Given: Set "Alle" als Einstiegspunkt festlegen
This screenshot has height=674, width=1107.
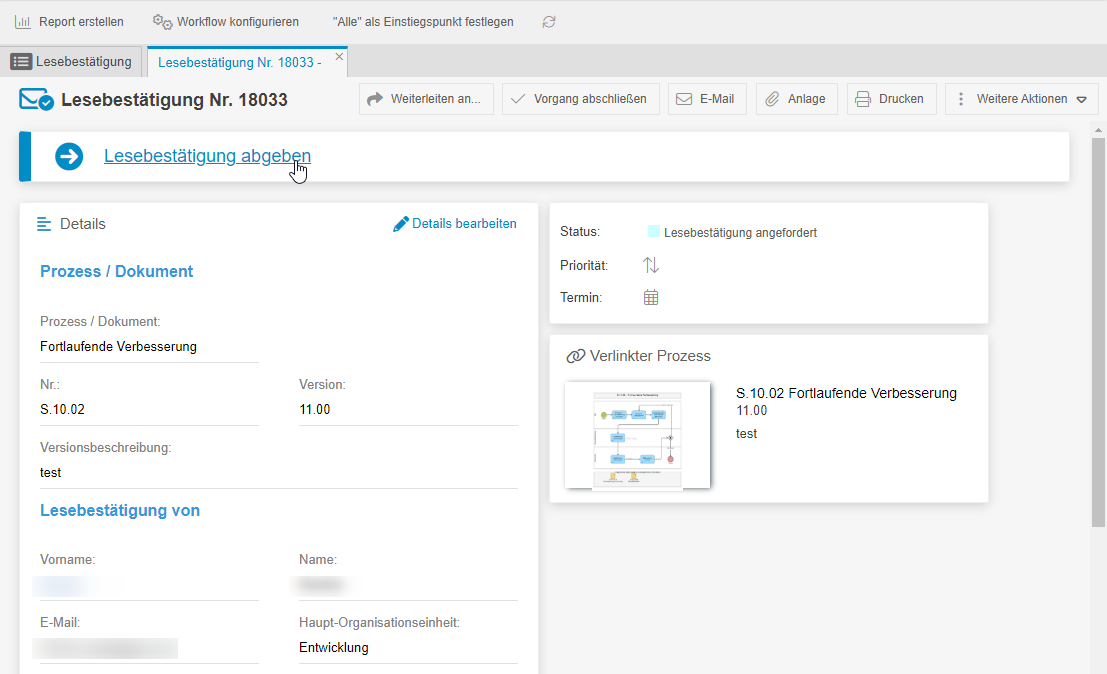Looking at the screenshot, I should [x=423, y=21].
